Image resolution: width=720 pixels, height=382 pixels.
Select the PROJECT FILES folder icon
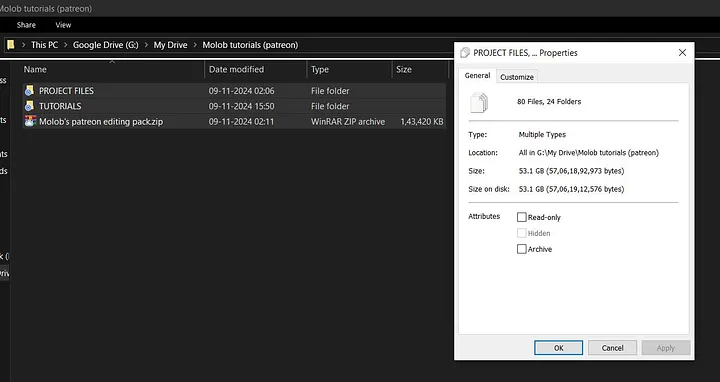click(29, 90)
